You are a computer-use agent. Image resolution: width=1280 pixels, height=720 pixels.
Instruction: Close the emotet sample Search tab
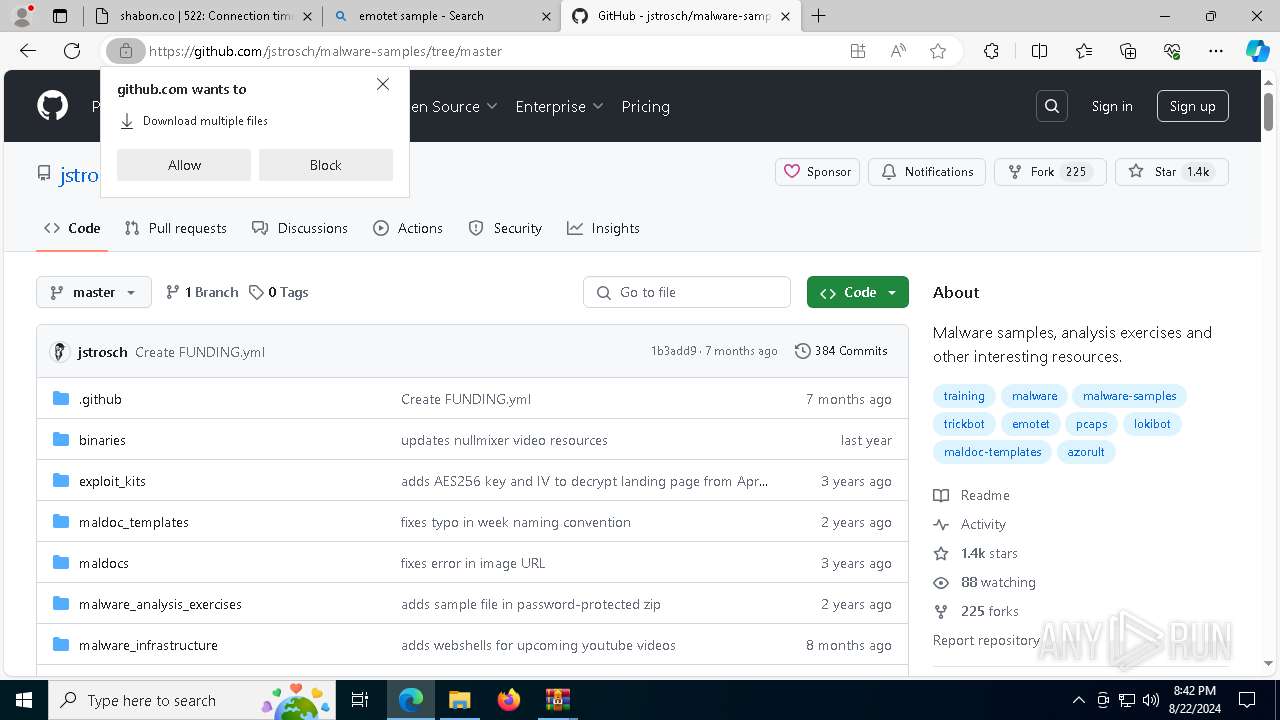546,16
